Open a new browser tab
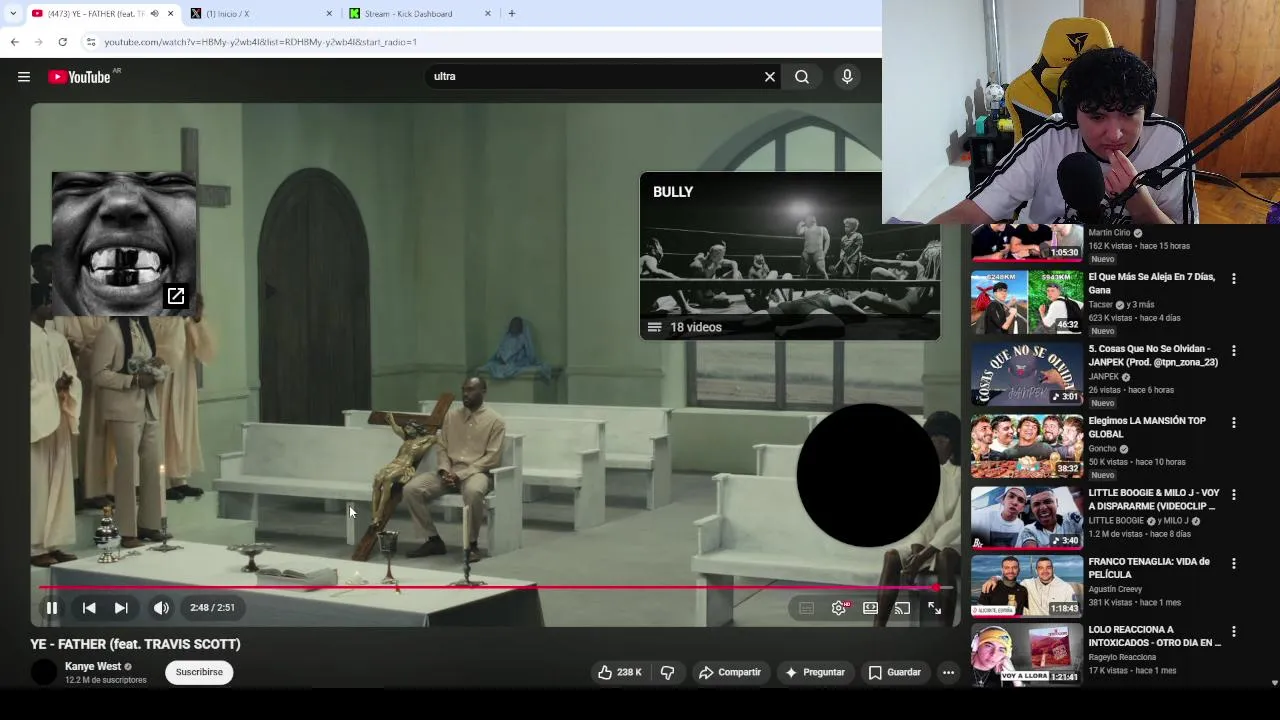Image resolution: width=1280 pixels, height=720 pixels. tap(512, 13)
